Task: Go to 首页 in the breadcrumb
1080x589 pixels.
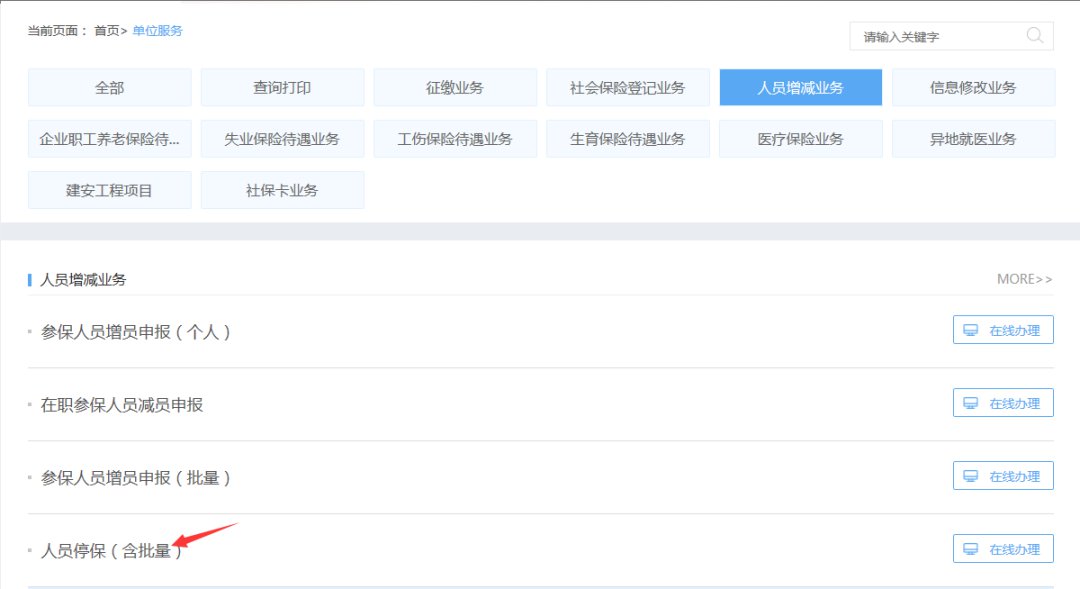Action: [x=106, y=31]
